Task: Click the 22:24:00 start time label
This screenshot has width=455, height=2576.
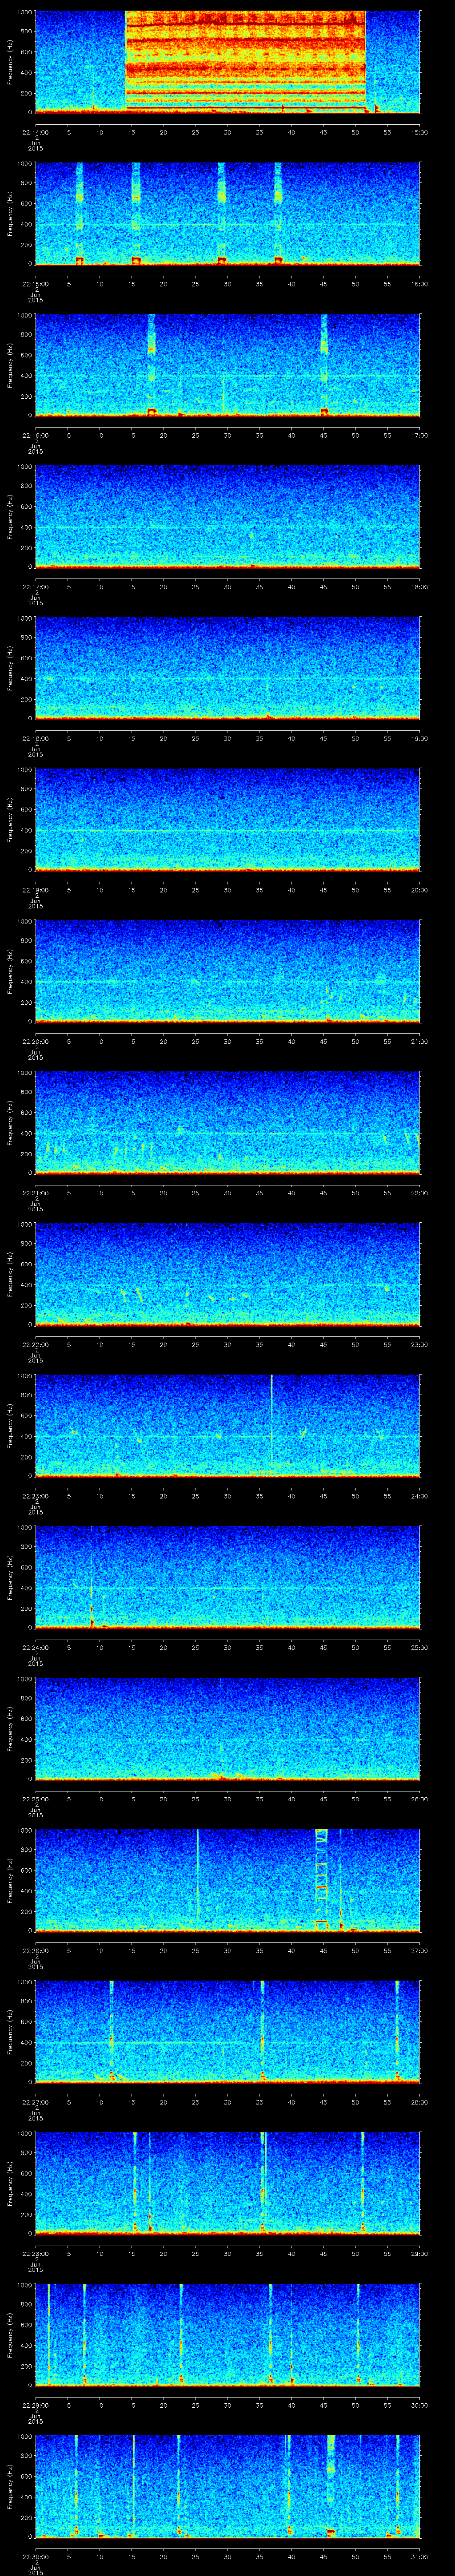Action: click(35, 1647)
